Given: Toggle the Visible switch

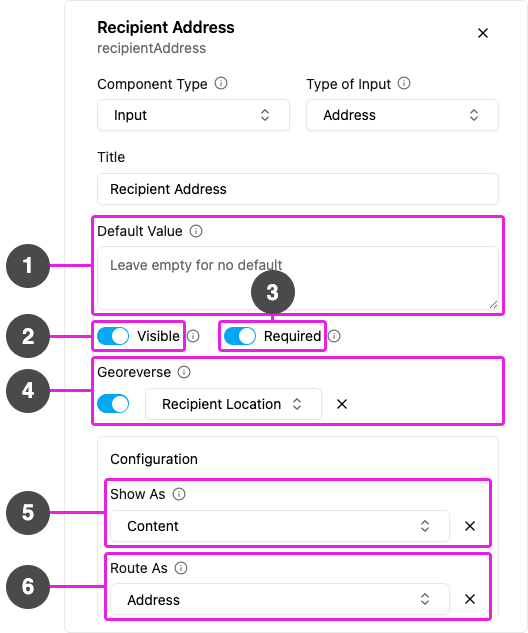Looking at the screenshot, I should coord(113,336).
